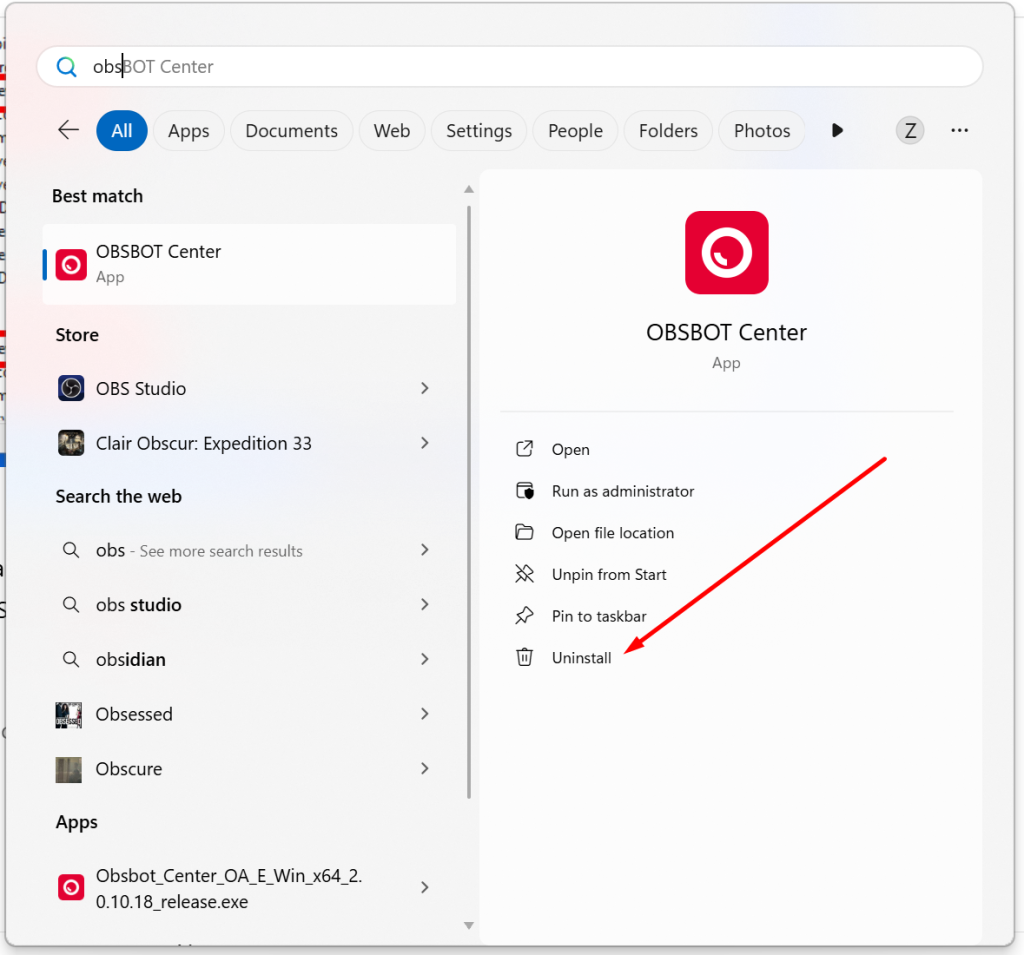The width and height of the screenshot is (1024, 955).
Task: Select the obs studio web search suggestion
Action: pos(139,605)
